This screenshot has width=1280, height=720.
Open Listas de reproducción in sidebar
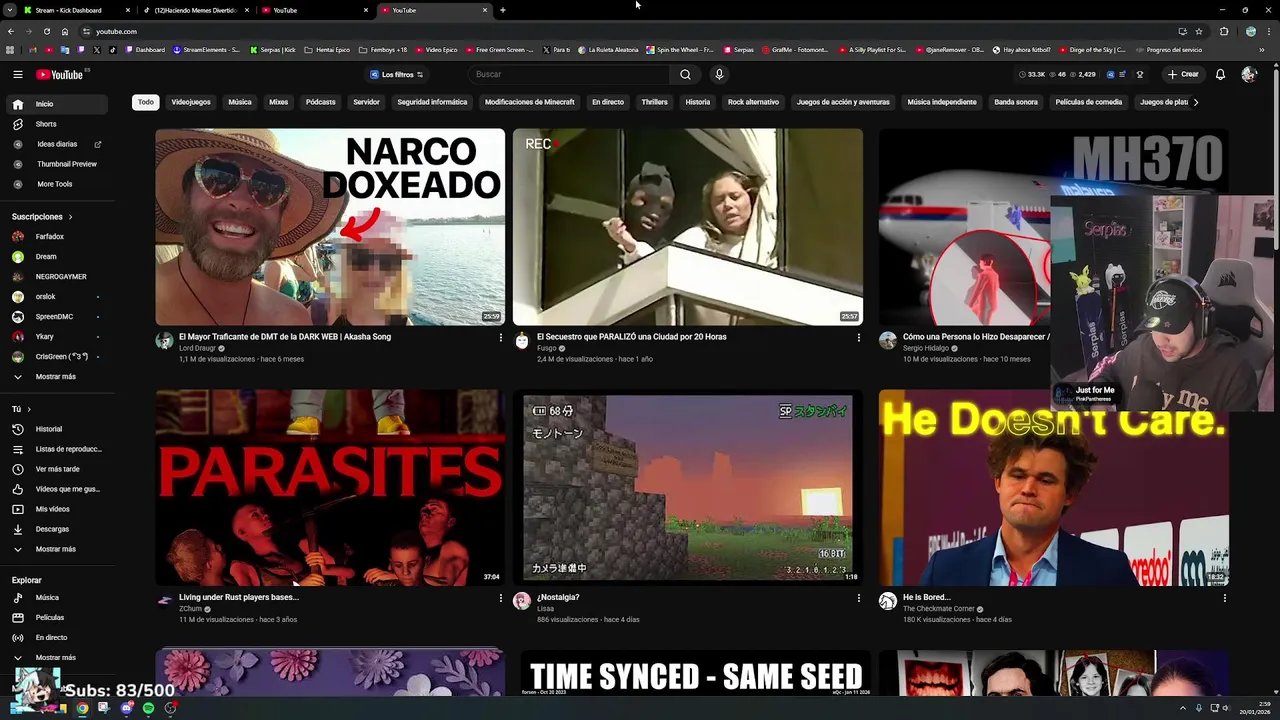[56, 449]
